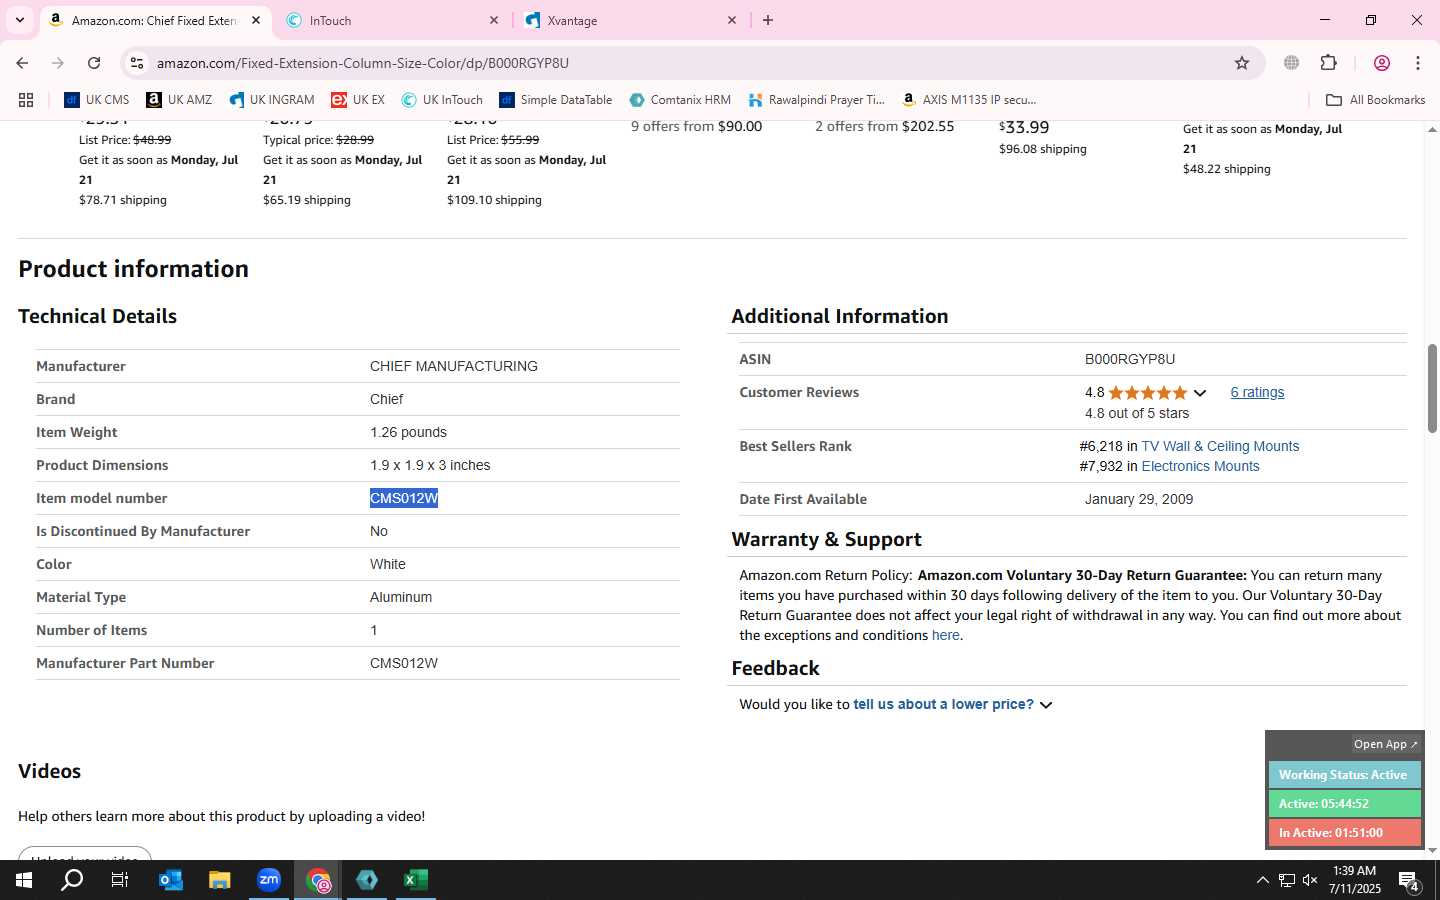Open site information icon in address bar
The image size is (1440, 900).
tap(137, 63)
